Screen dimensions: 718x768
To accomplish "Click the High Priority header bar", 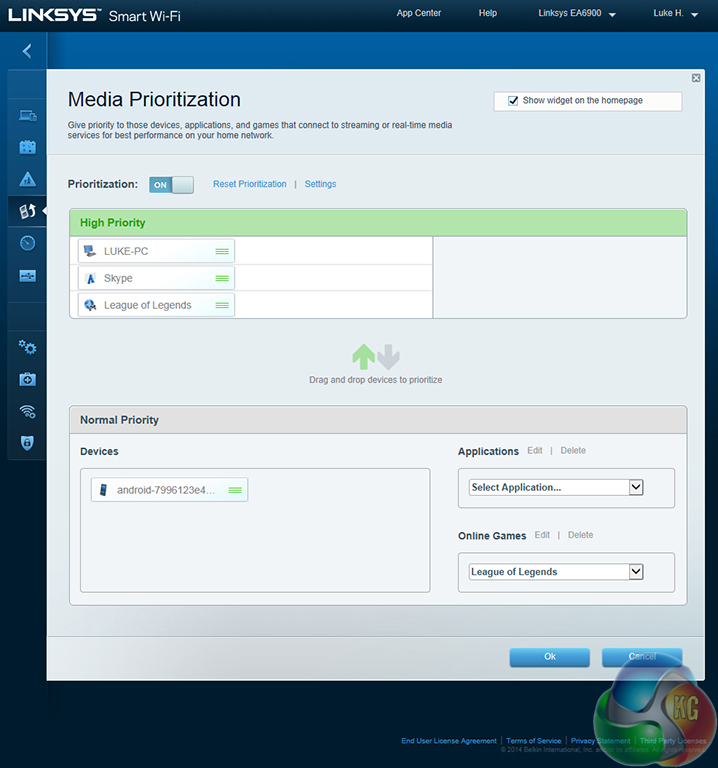I will tap(378, 223).
